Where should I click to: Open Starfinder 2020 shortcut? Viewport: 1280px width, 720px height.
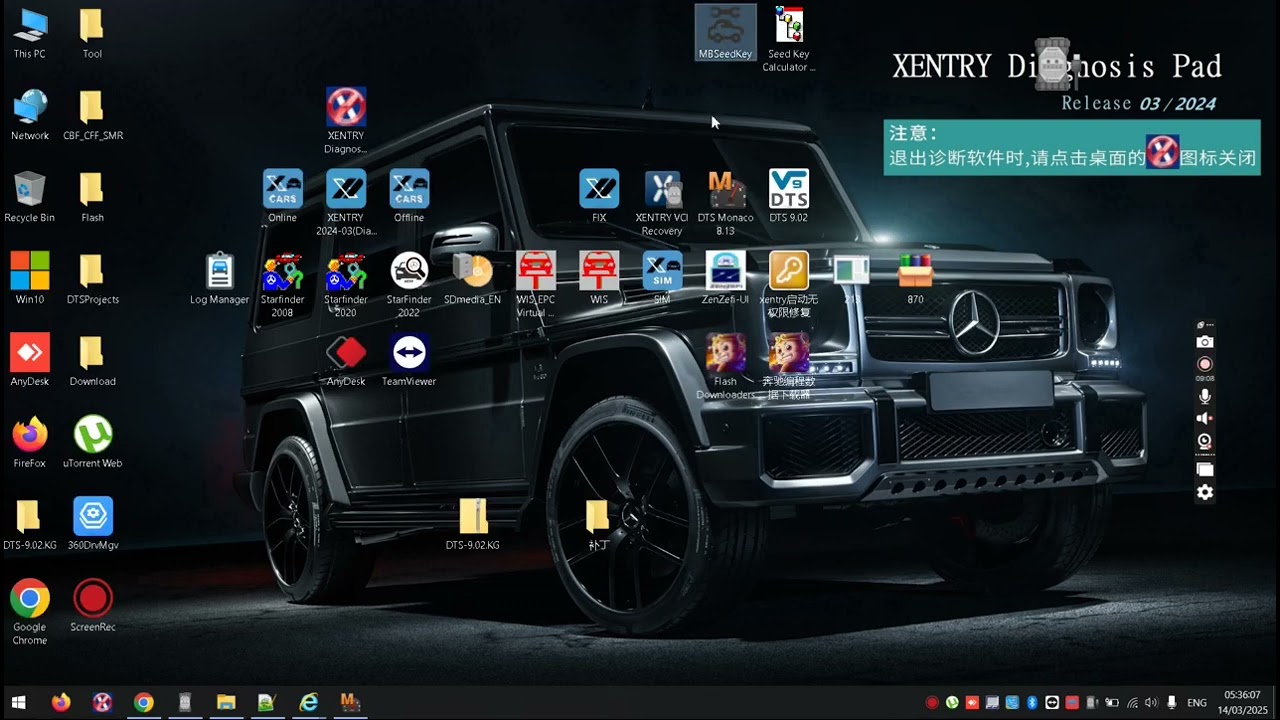pos(346,285)
